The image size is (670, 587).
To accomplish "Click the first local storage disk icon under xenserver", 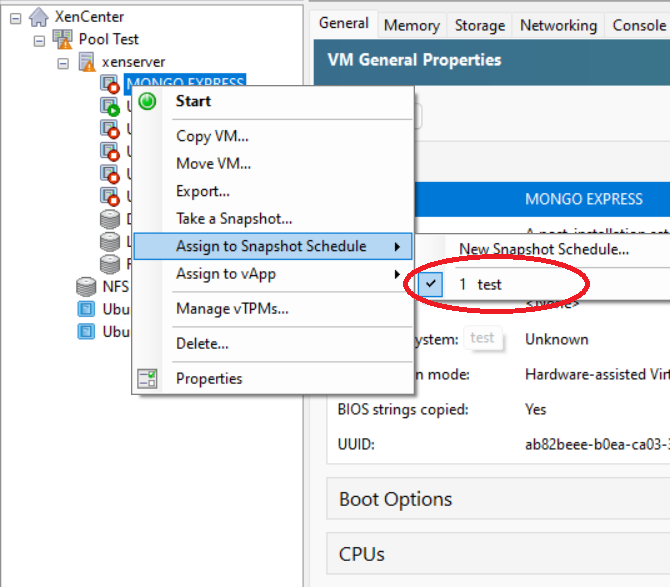I will tap(110, 219).
